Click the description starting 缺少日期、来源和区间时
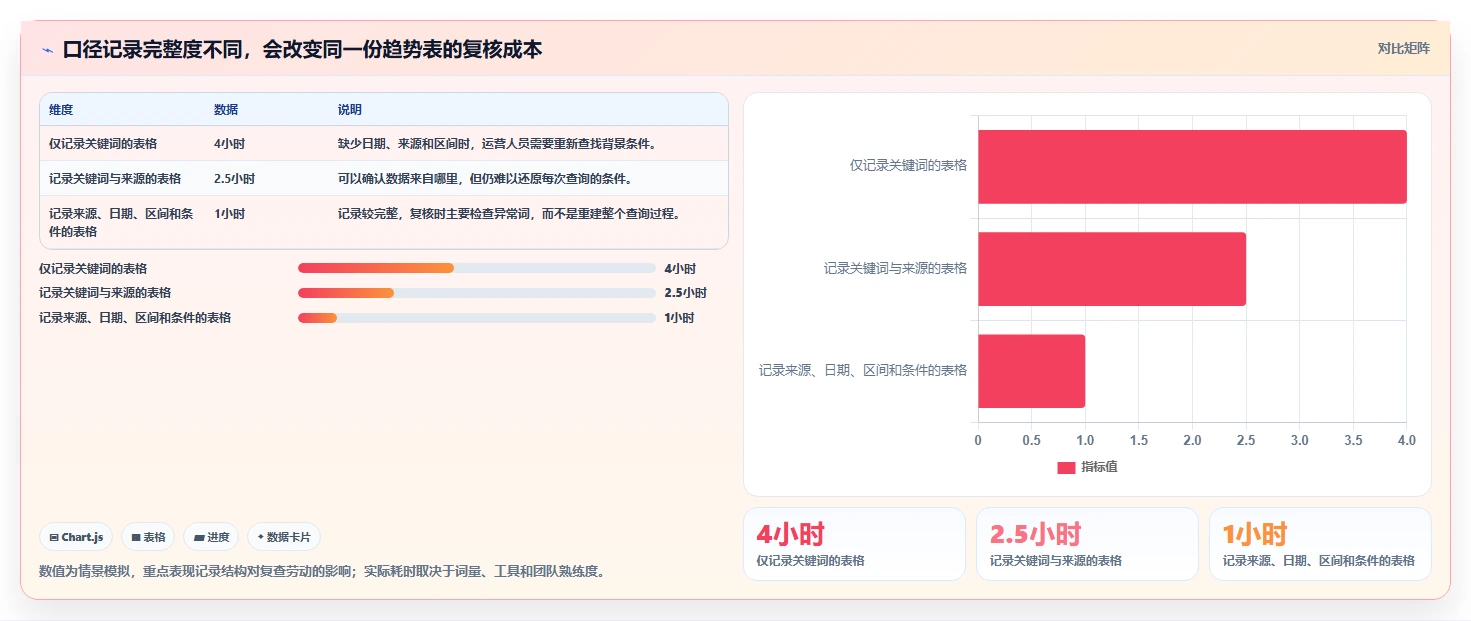This screenshot has height=621, width=1471. coord(497,143)
